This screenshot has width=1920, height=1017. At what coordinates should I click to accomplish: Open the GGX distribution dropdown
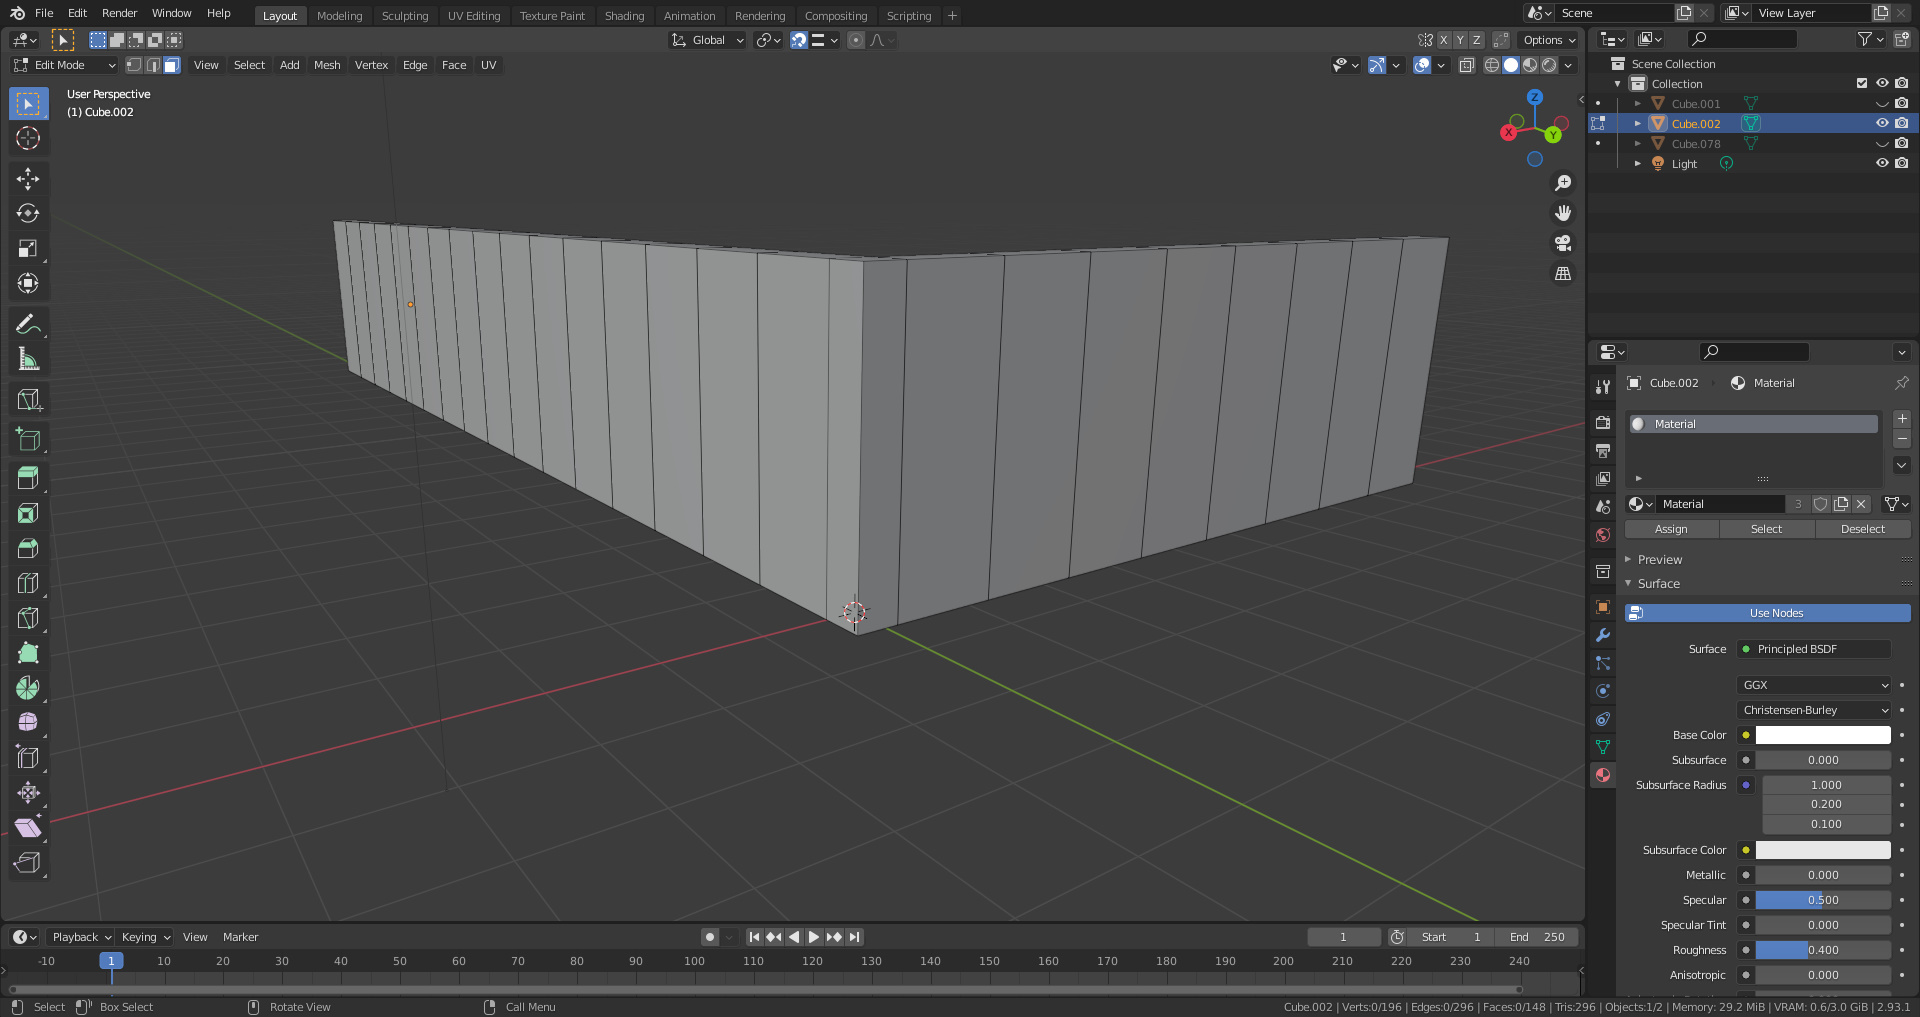coord(1814,685)
